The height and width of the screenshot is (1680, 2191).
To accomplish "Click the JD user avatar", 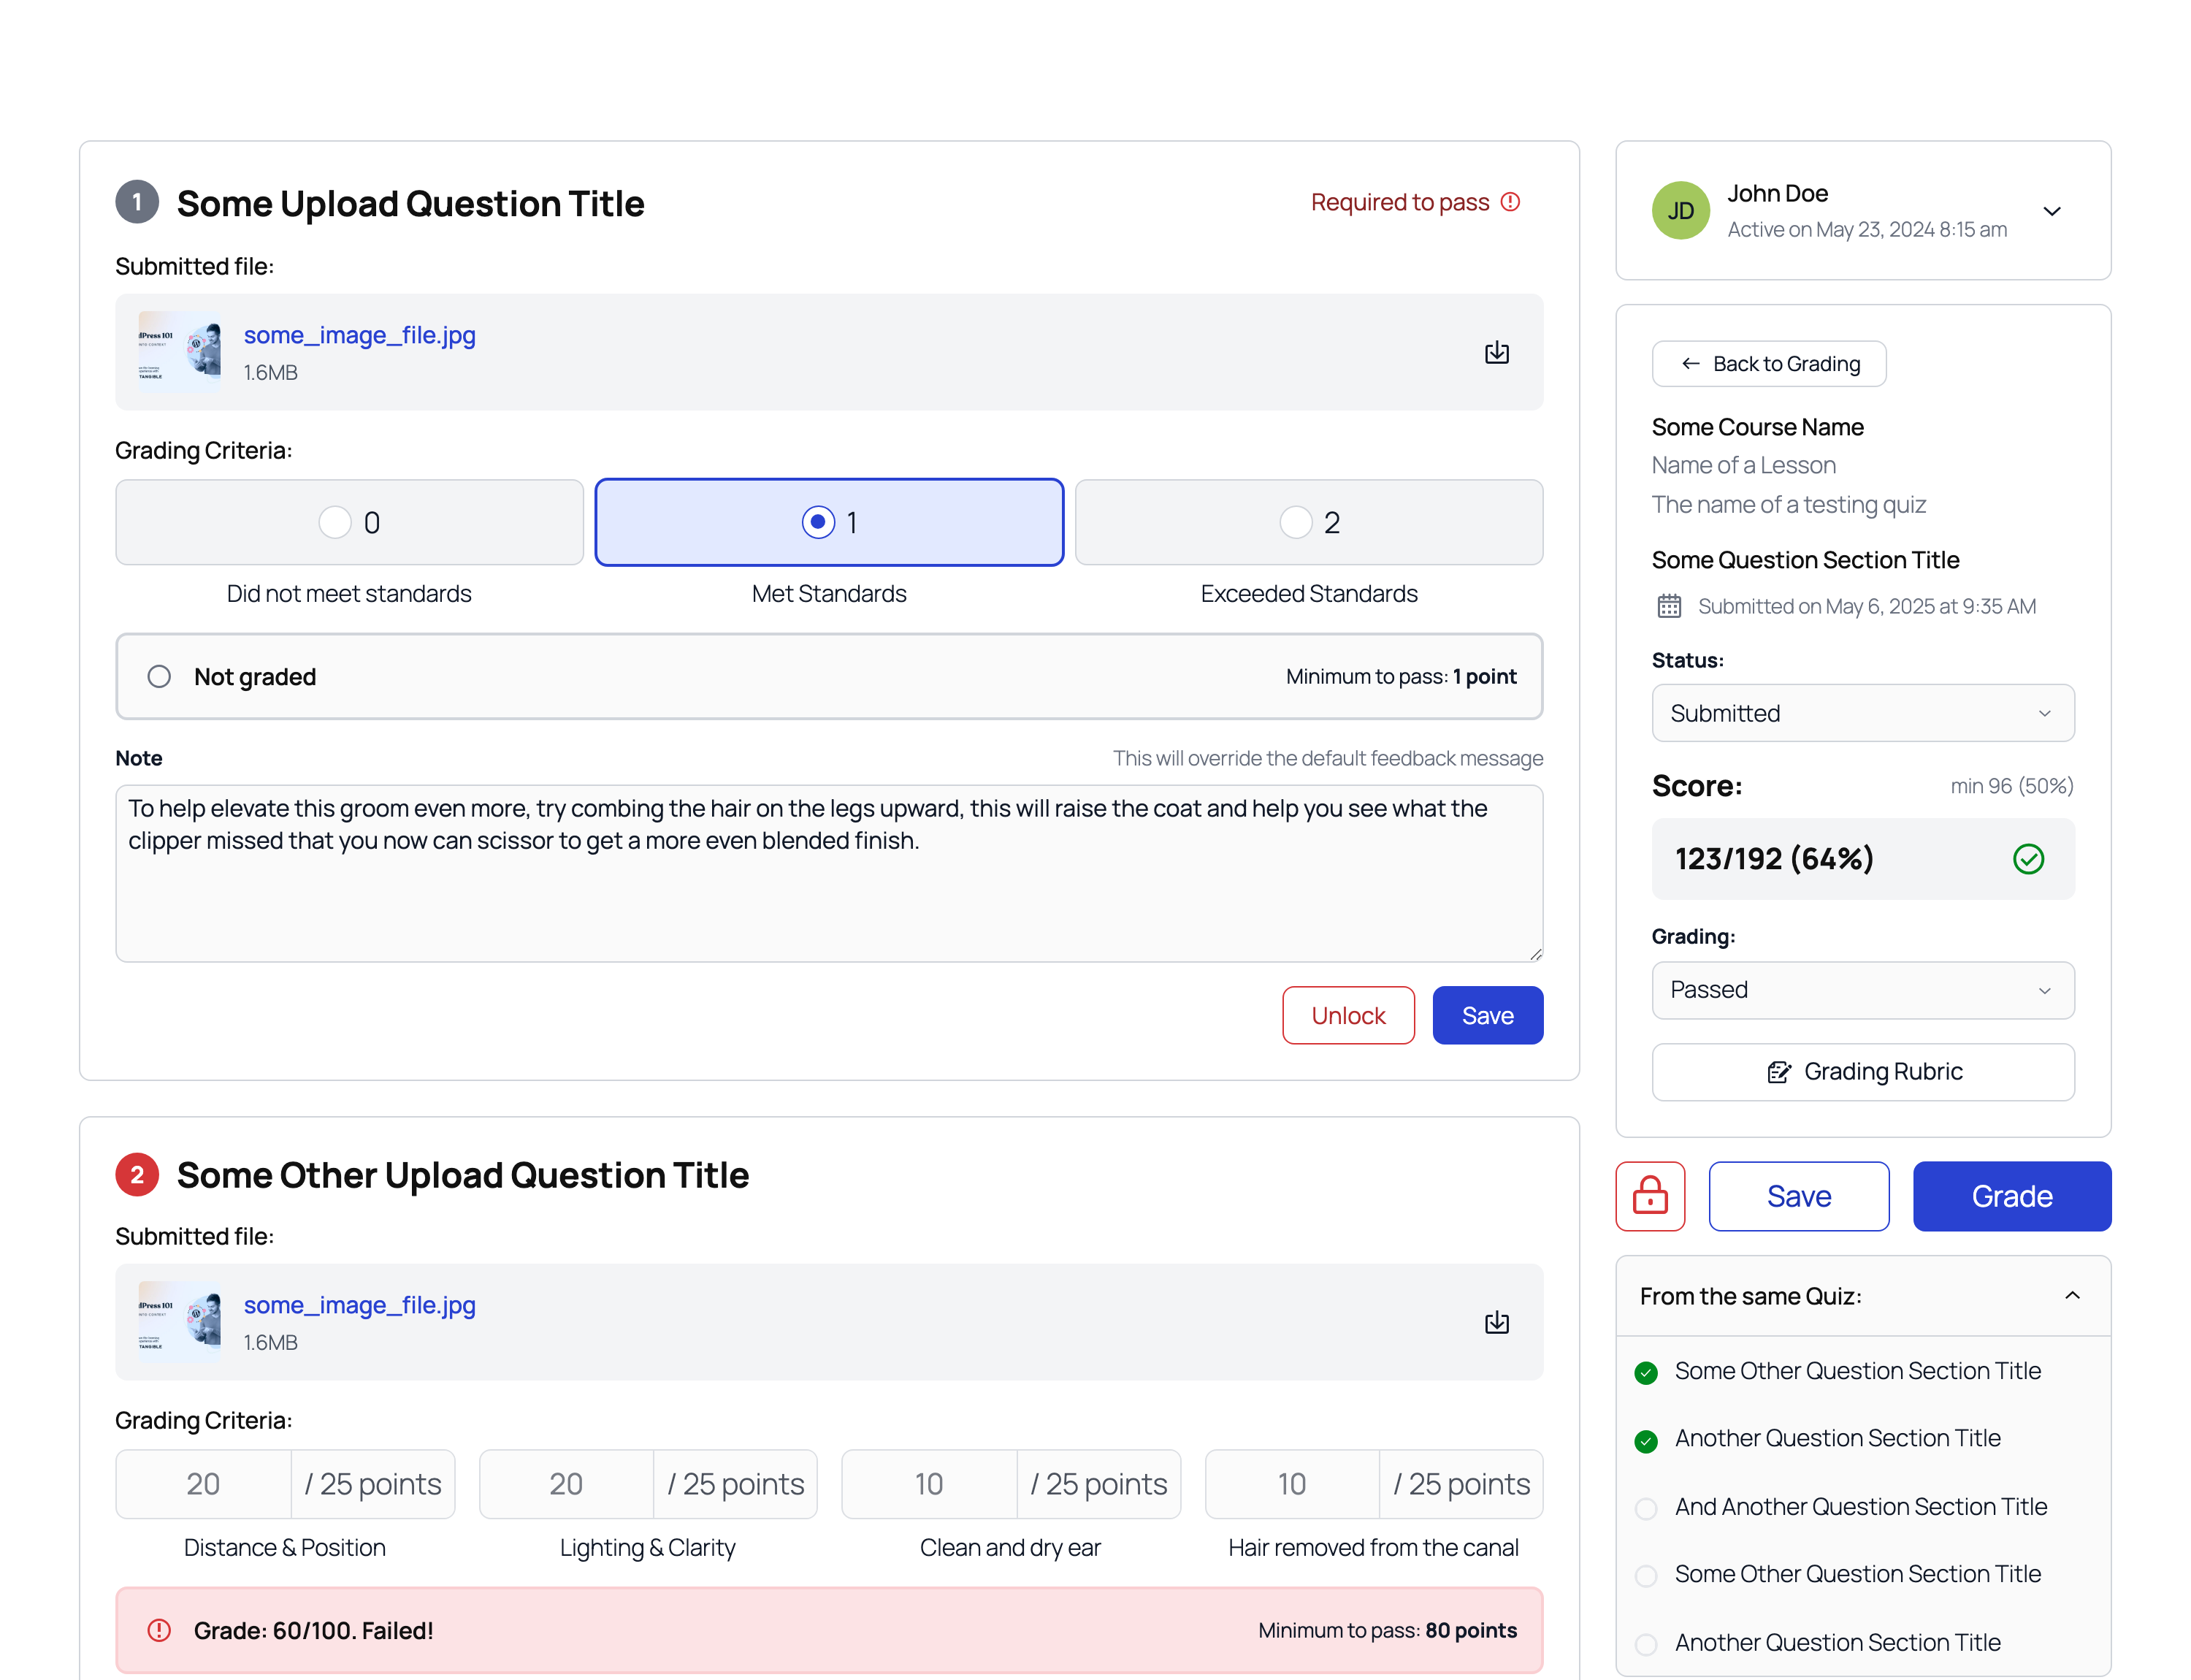I will tap(1680, 210).
